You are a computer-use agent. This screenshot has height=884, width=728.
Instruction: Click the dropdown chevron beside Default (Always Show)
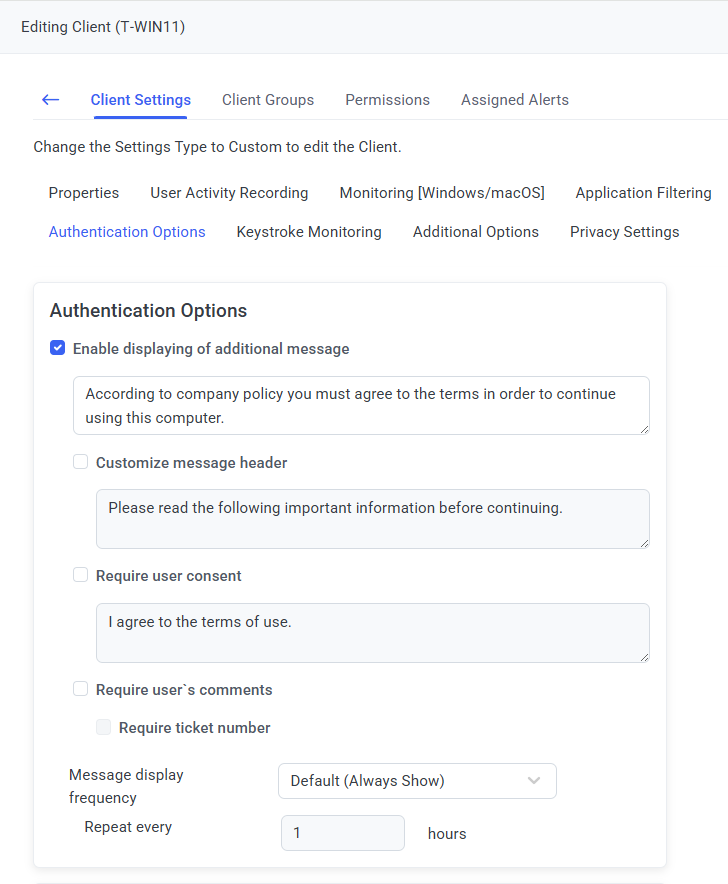(x=534, y=781)
